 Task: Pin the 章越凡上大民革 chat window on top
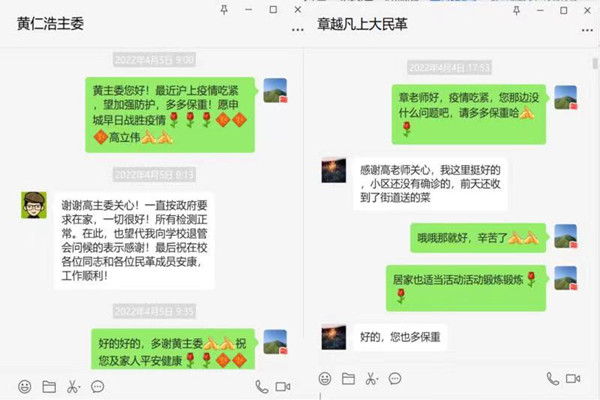(x=516, y=10)
